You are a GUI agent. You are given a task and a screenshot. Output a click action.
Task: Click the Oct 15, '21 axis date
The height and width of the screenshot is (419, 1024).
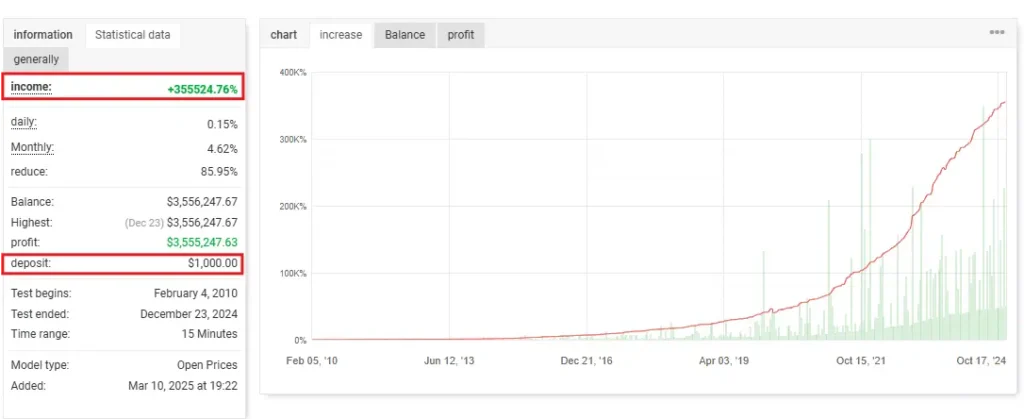tap(860, 361)
